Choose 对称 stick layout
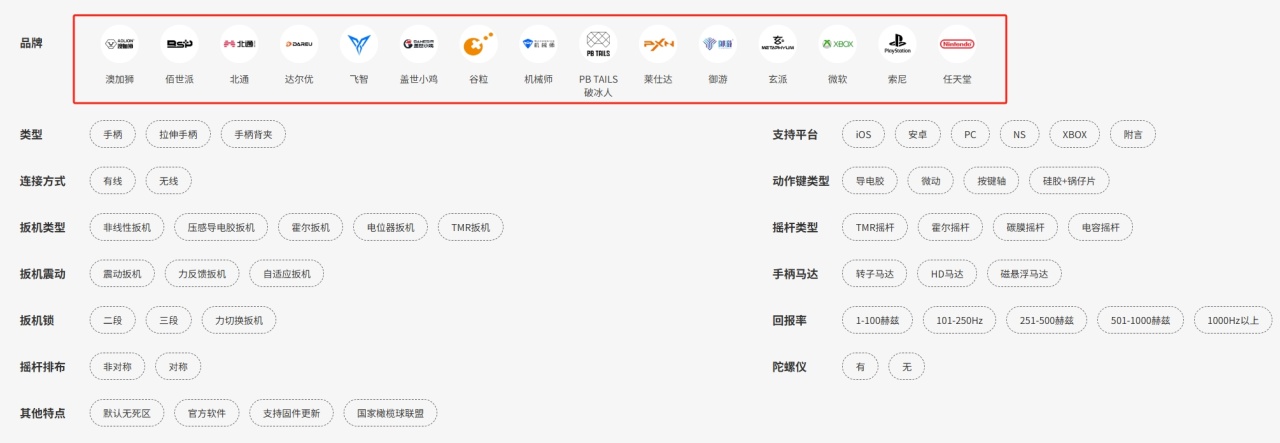This screenshot has width=1280, height=443. (x=178, y=367)
